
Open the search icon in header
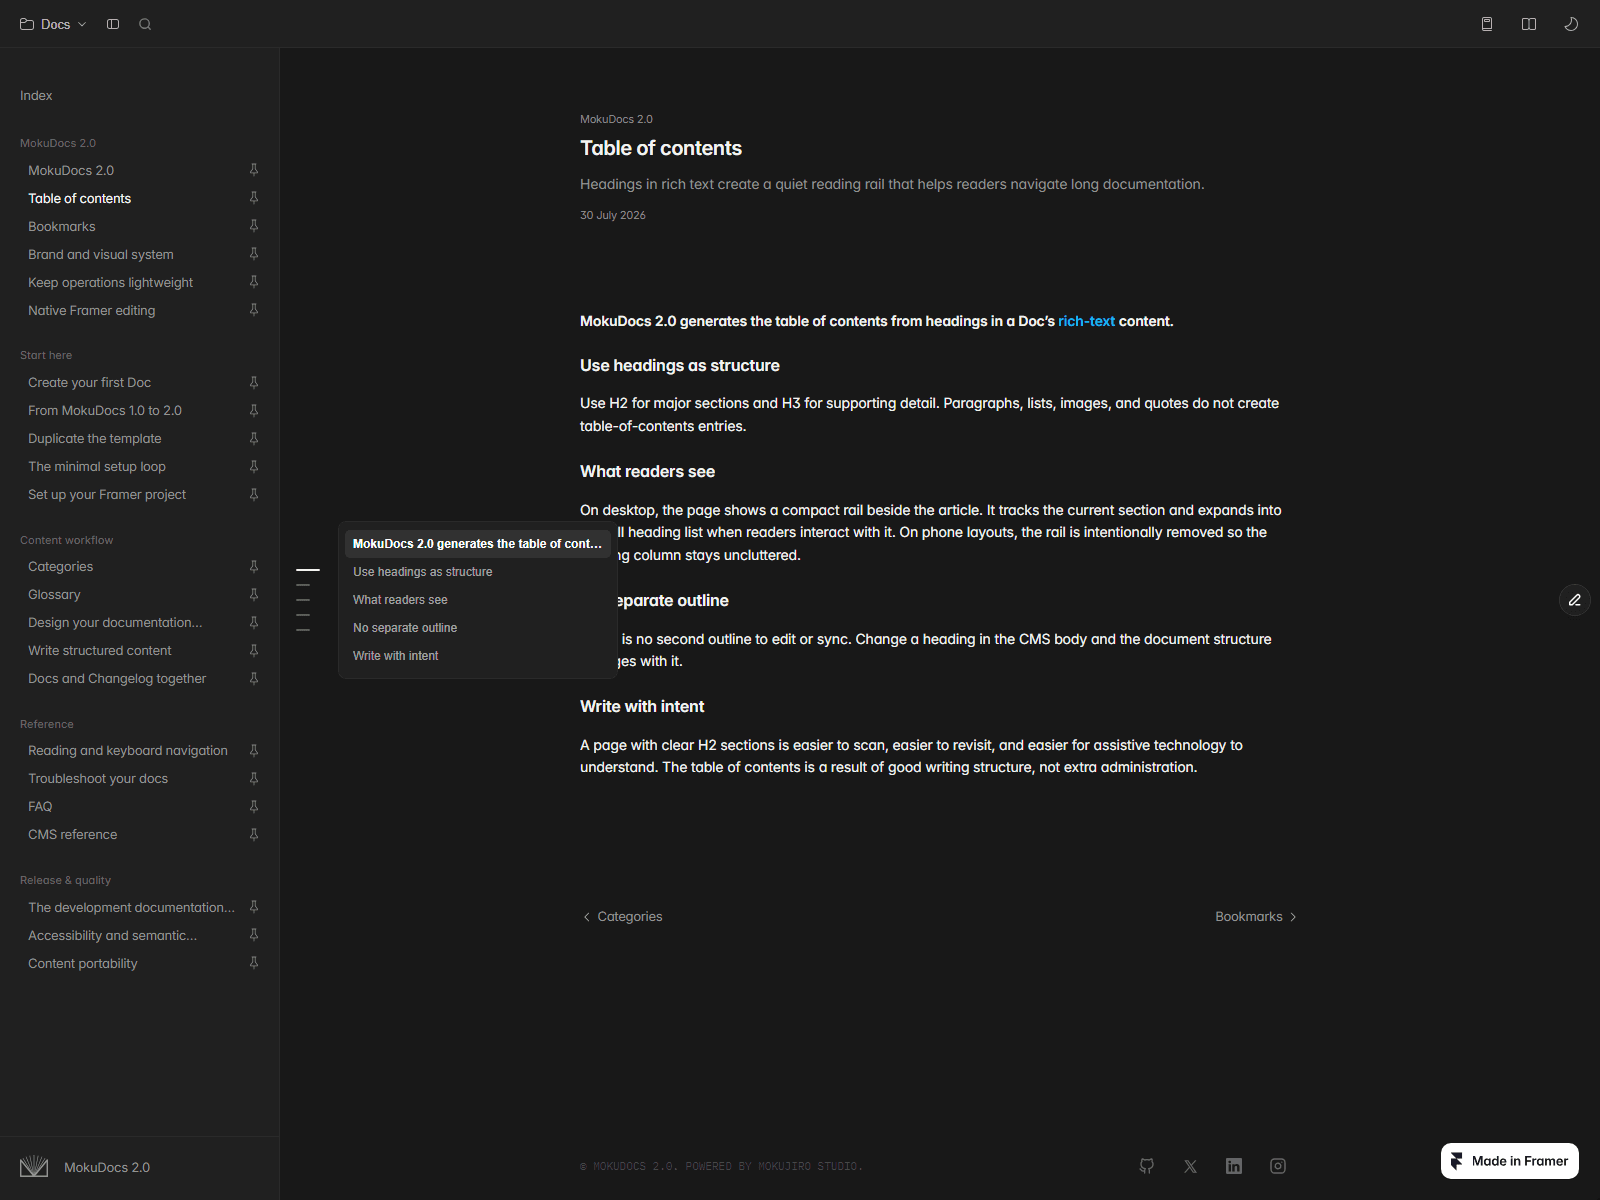(x=145, y=24)
